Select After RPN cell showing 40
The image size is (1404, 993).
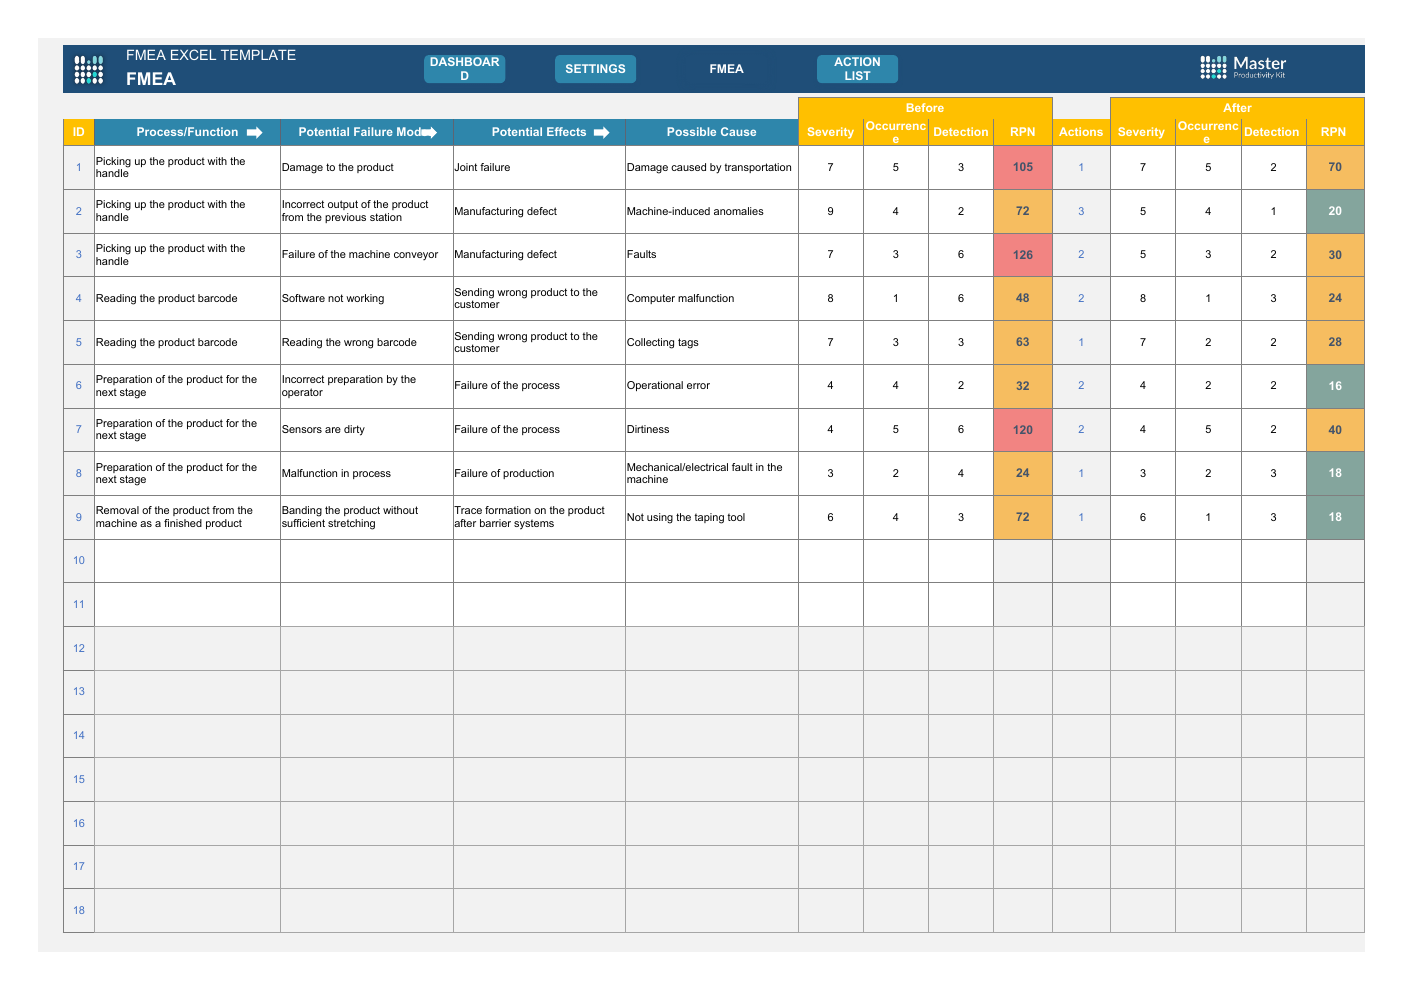pos(1335,429)
